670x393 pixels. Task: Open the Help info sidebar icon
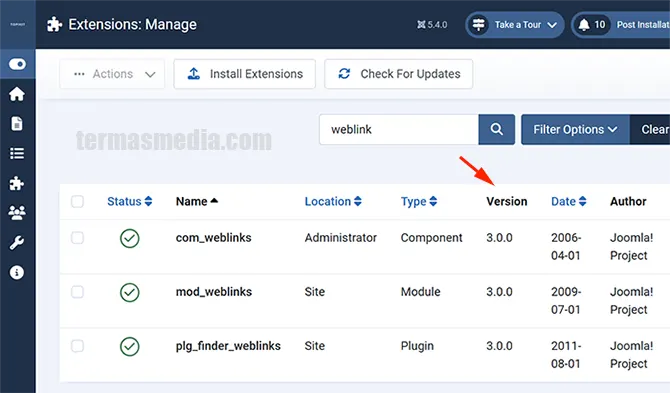(x=17, y=272)
